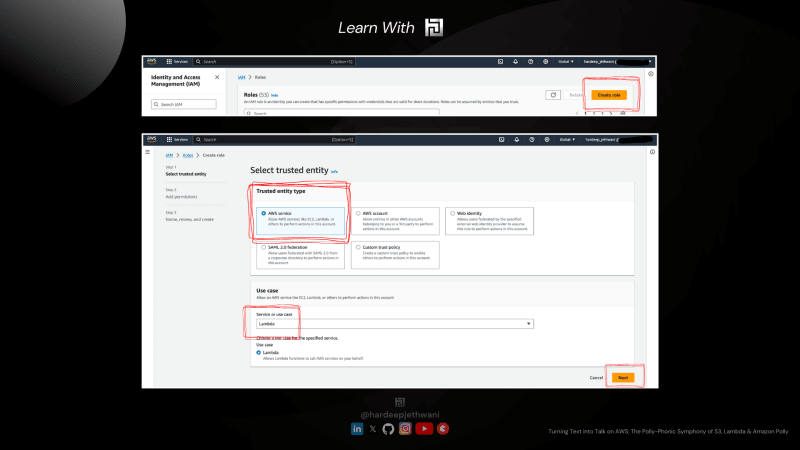This screenshot has width=800, height=450.
Task: Open the YouTube icon in slide footer
Action: point(424,429)
